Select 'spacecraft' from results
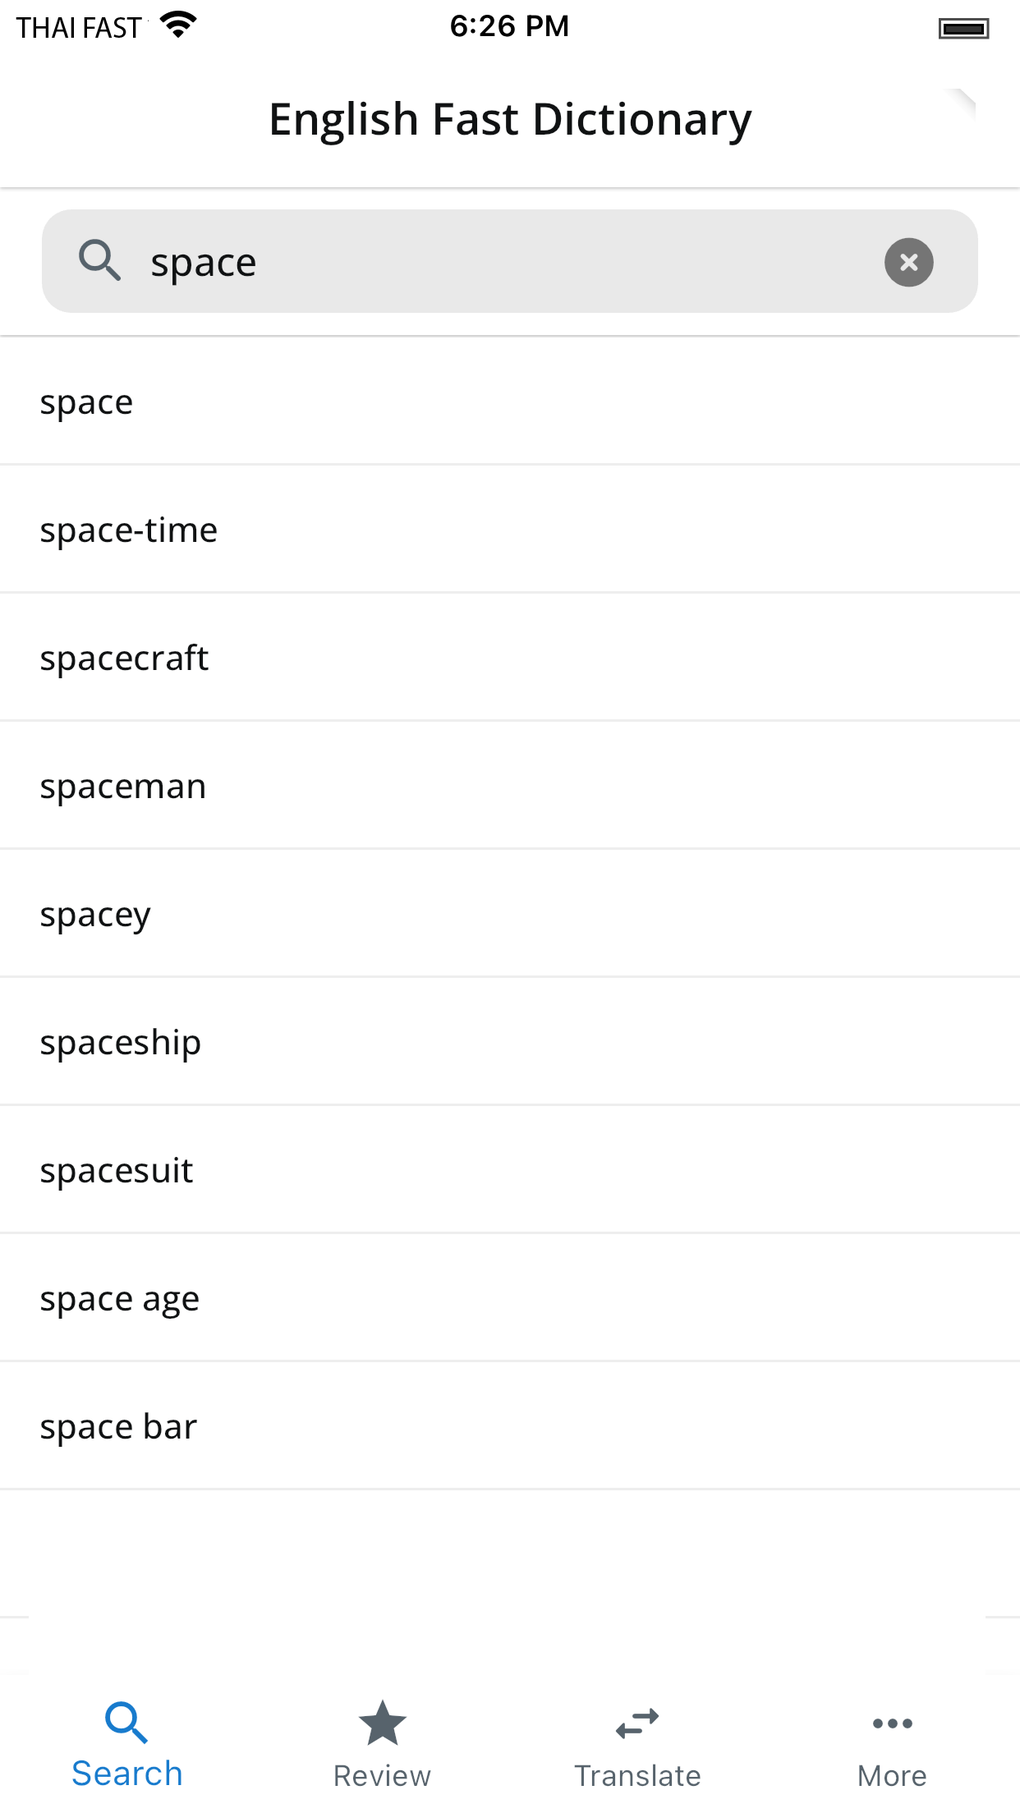The height and width of the screenshot is (1813, 1020). coord(124,658)
